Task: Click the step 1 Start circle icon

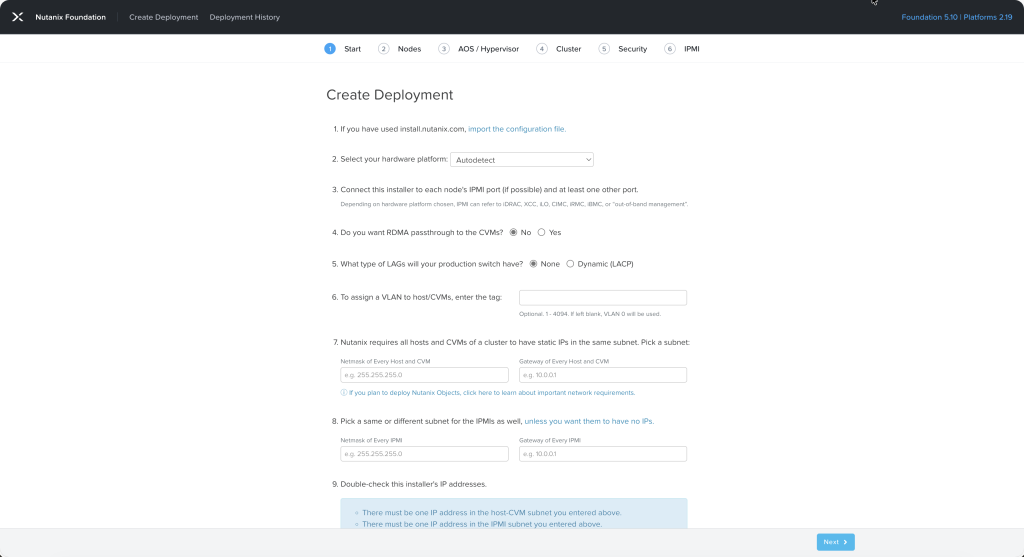Action: click(330, 49)
